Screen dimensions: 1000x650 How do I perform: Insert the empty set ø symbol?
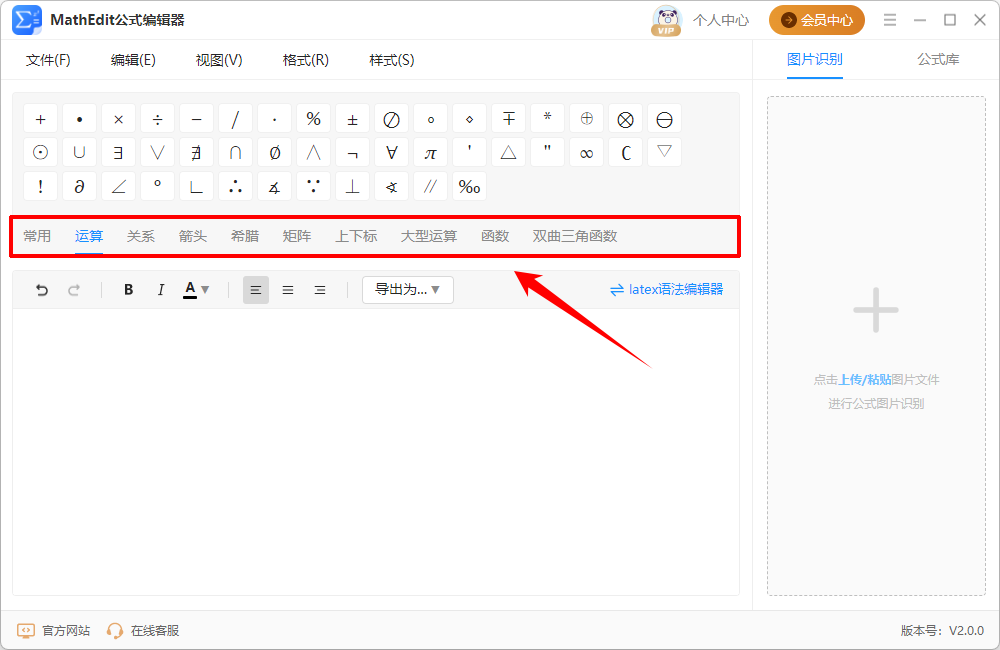tap(274, 153)
